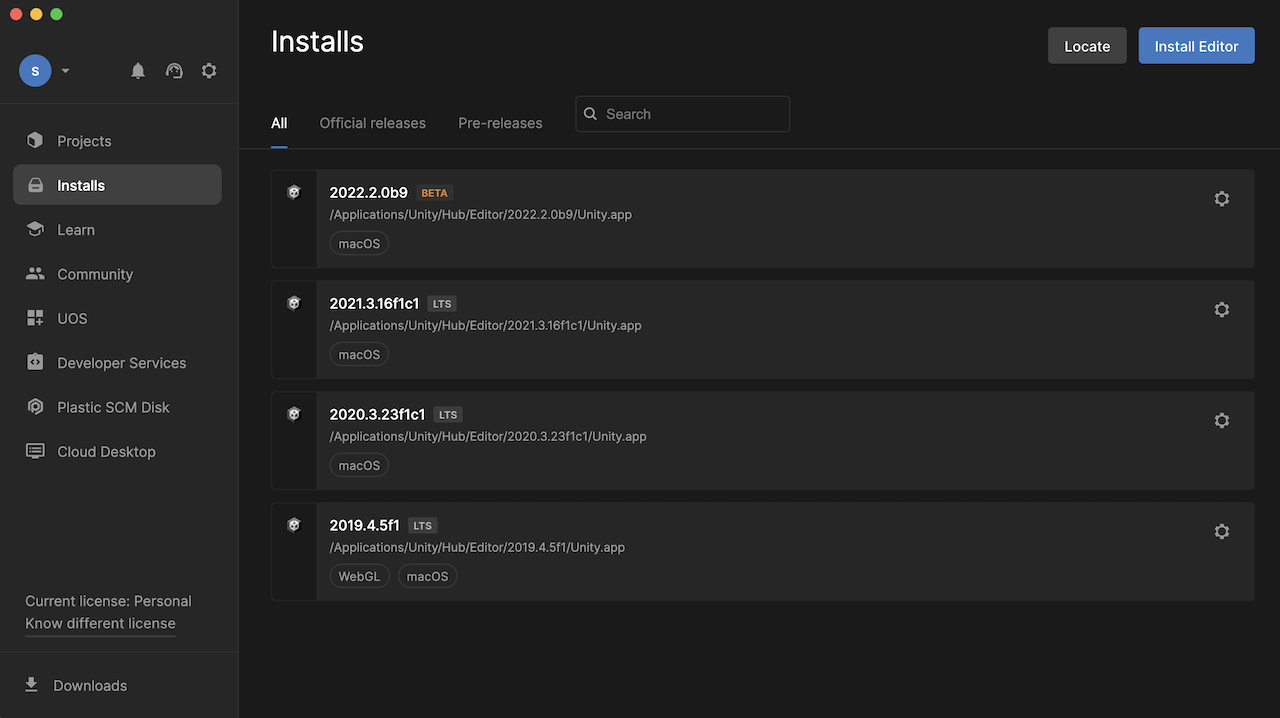Click macOS tag under 2019.4.5f1
Screen dimensions: 1280x718
(427, 576)
